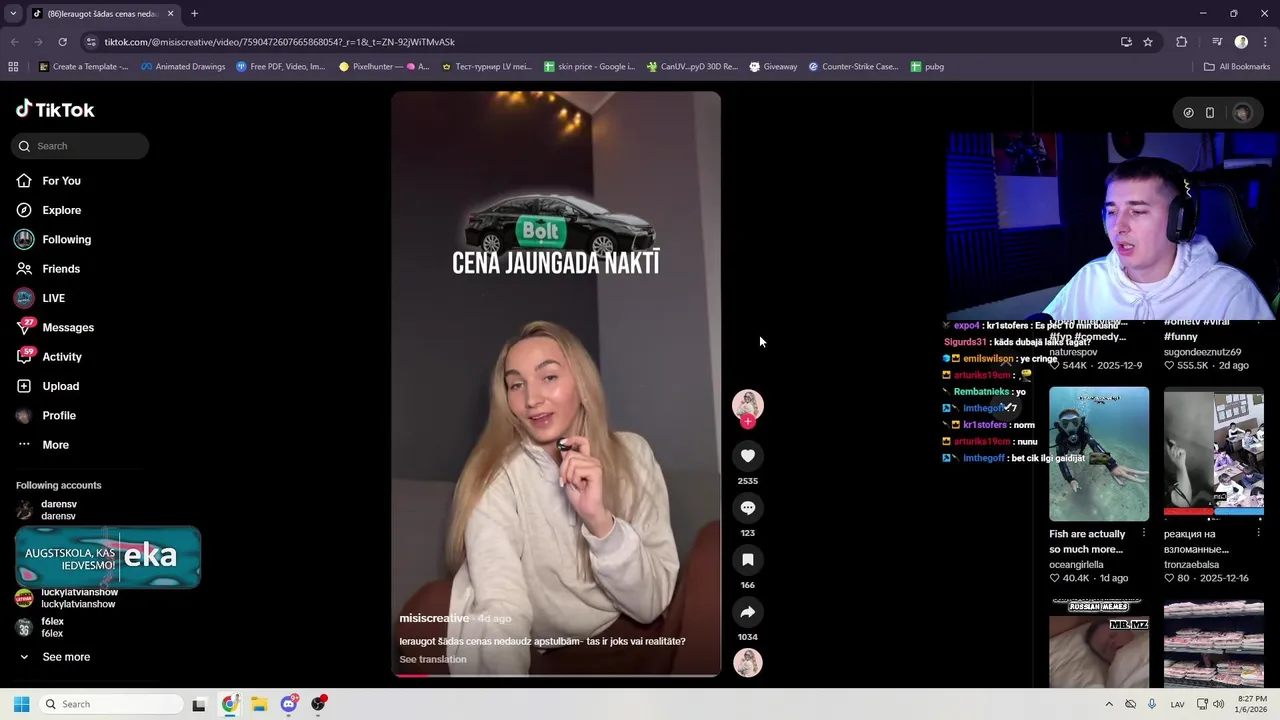Open the taskbar volume control
Image resolution: width=1280 pixels, height=720 pixels.
[x=1218, y=704]
